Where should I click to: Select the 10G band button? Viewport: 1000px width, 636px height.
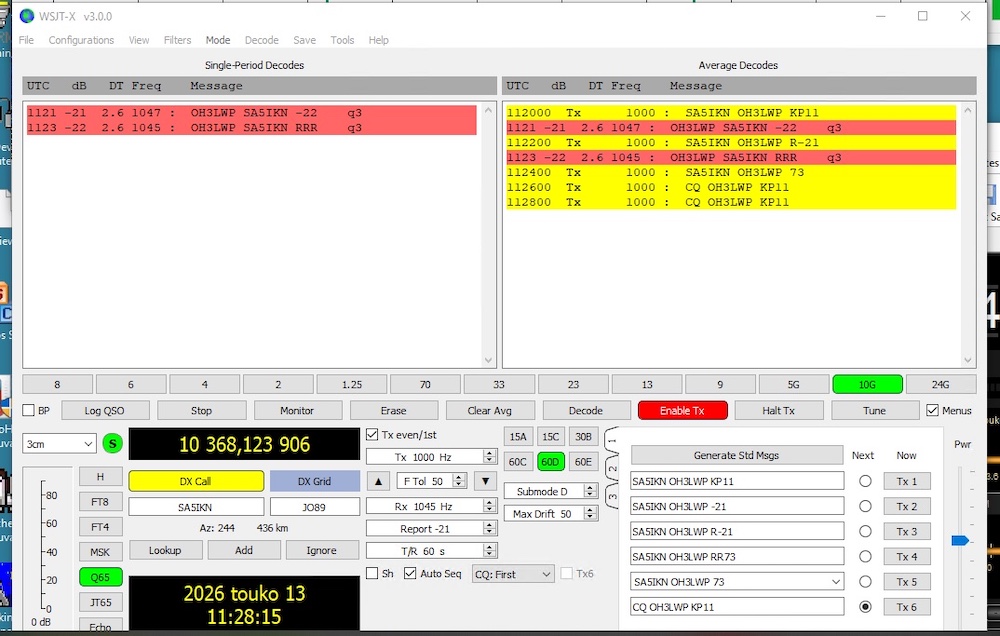tap(867, 384)
